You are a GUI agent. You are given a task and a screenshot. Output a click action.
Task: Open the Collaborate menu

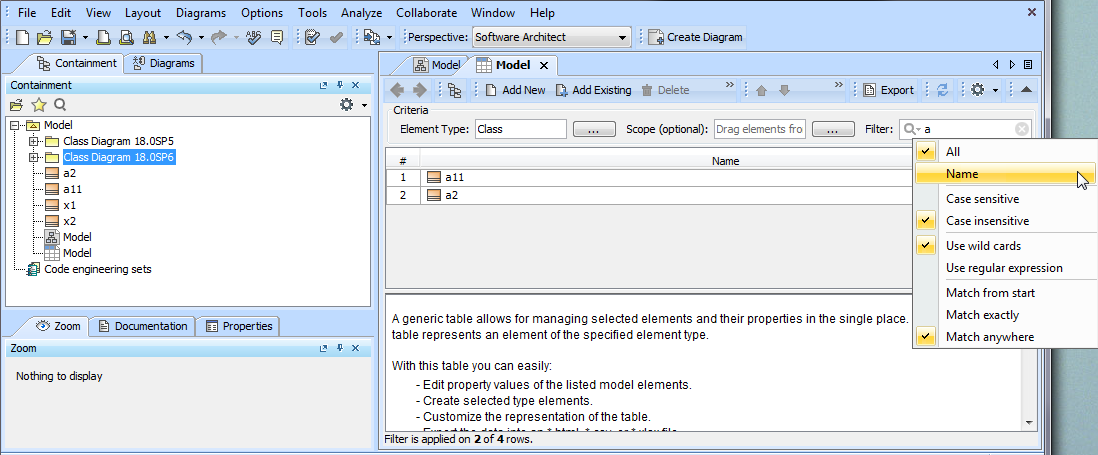tap(426, 13)
